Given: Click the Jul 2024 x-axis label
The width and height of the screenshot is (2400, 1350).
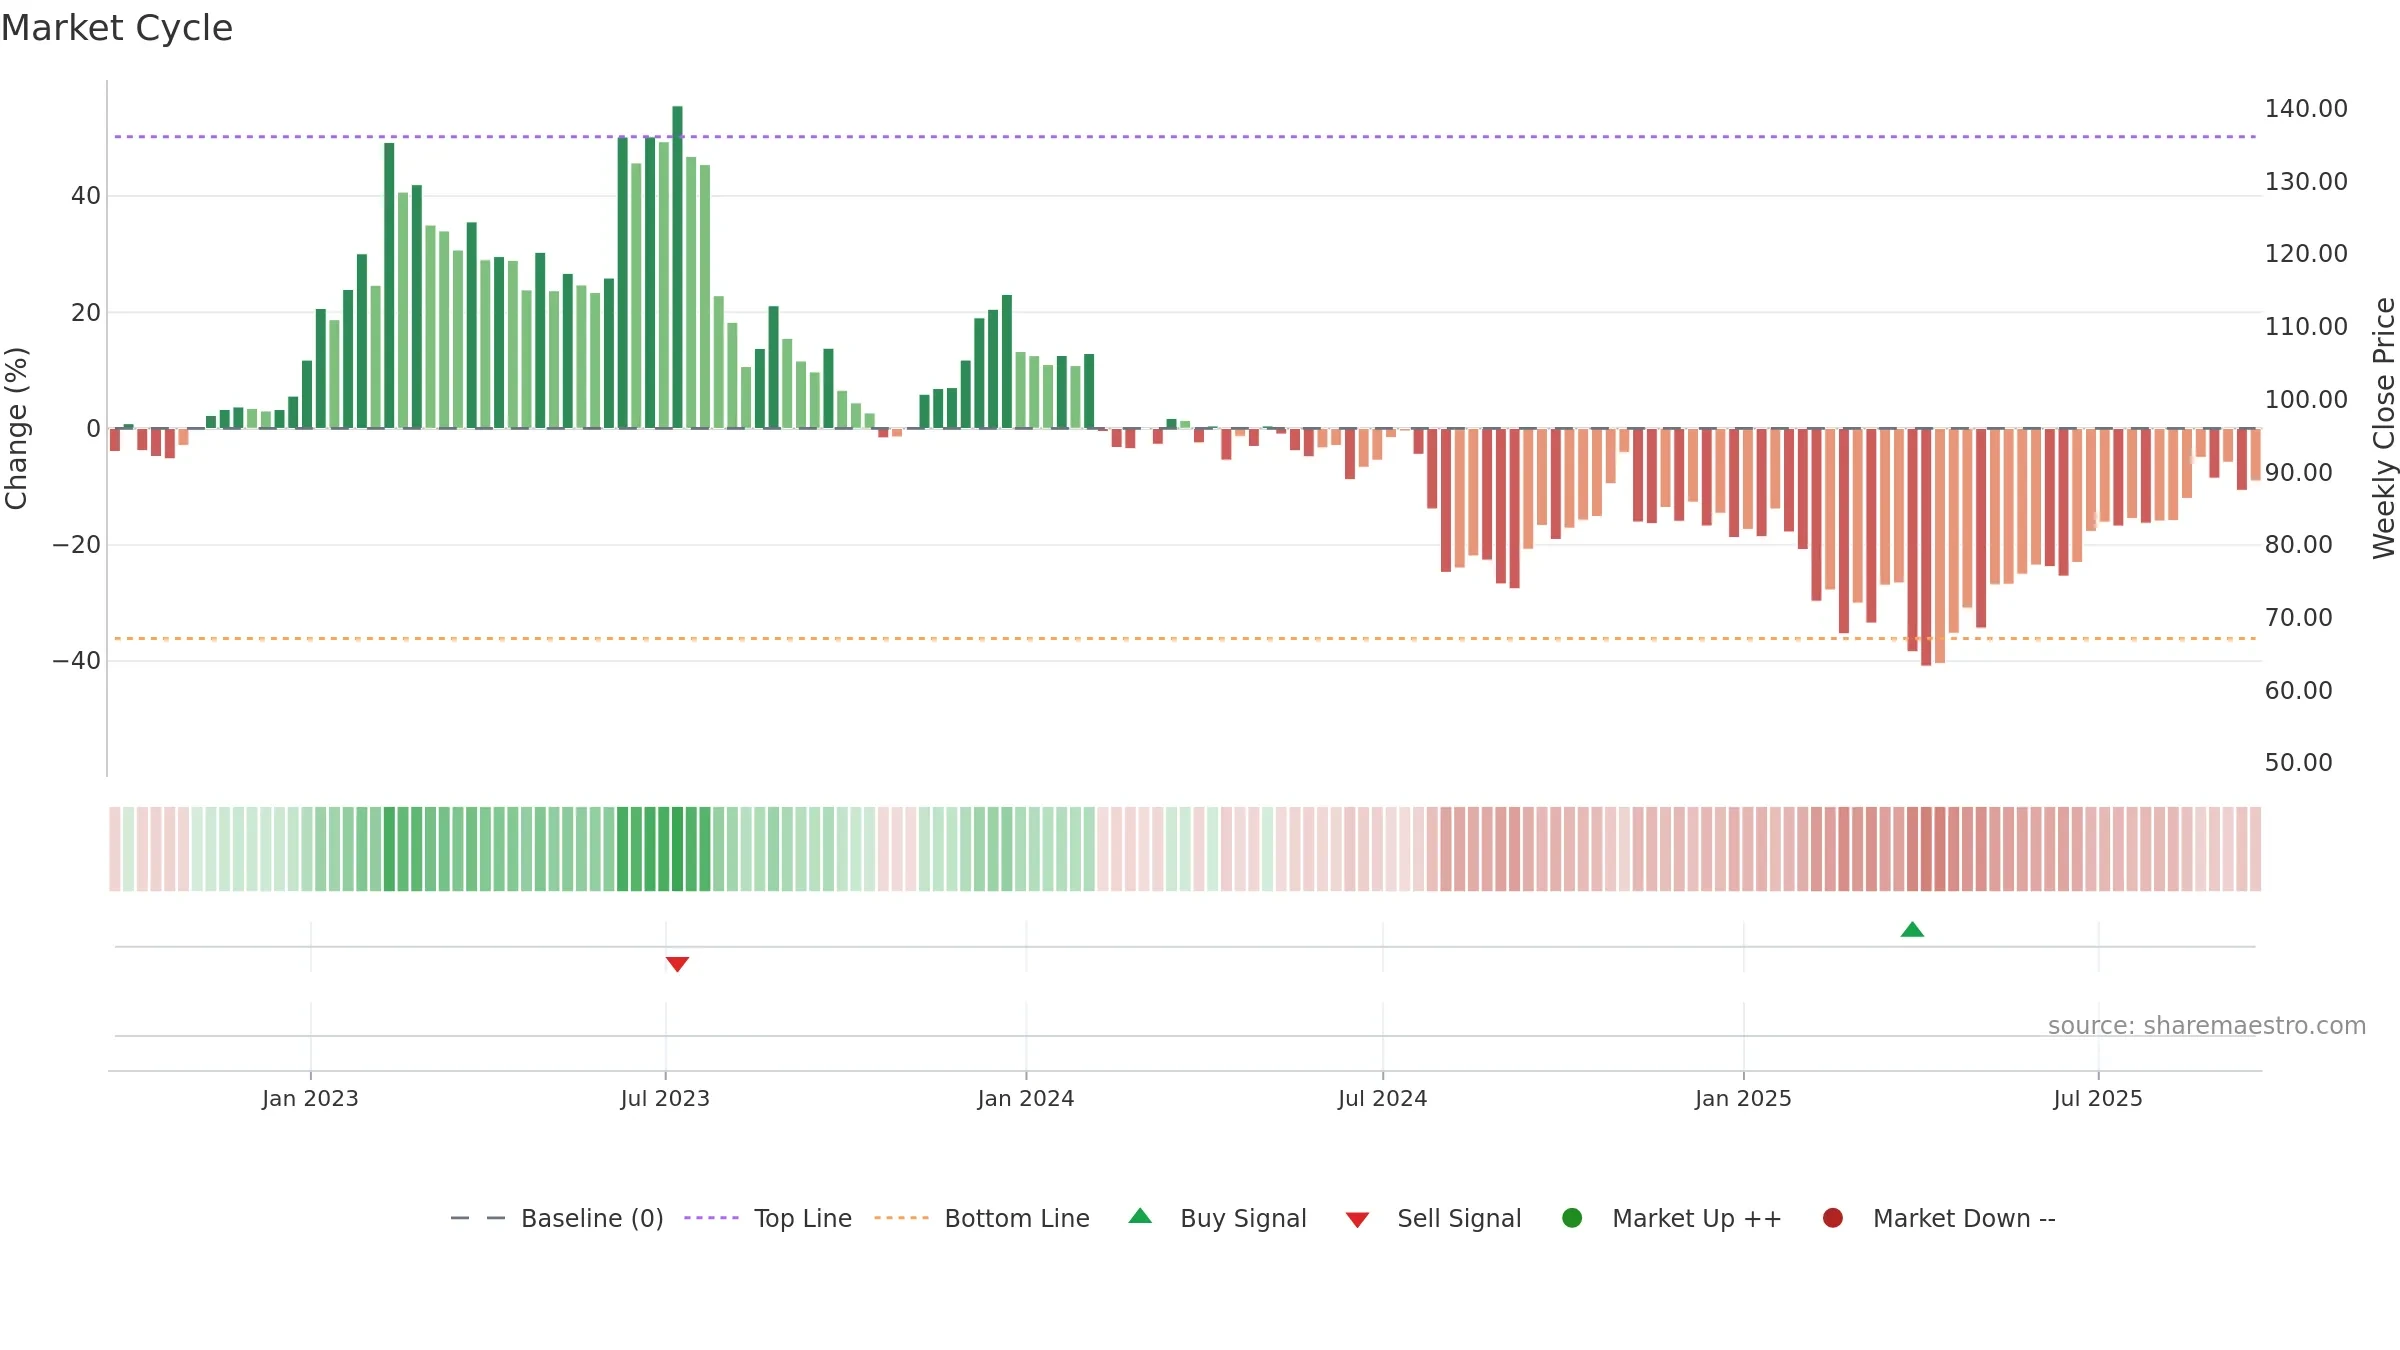Looking at the screenshot, I should (x=1383, y=1098).
